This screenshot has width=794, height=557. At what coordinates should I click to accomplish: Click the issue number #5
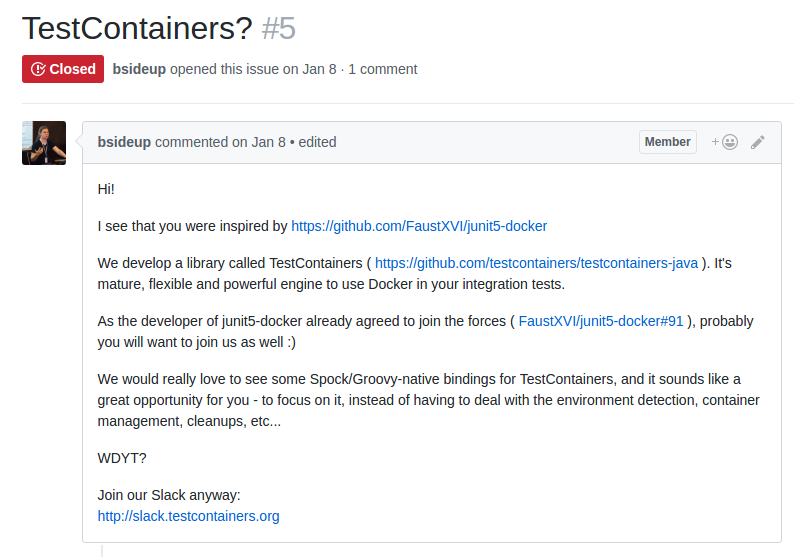pyautogui.click(x=279, y=28)
